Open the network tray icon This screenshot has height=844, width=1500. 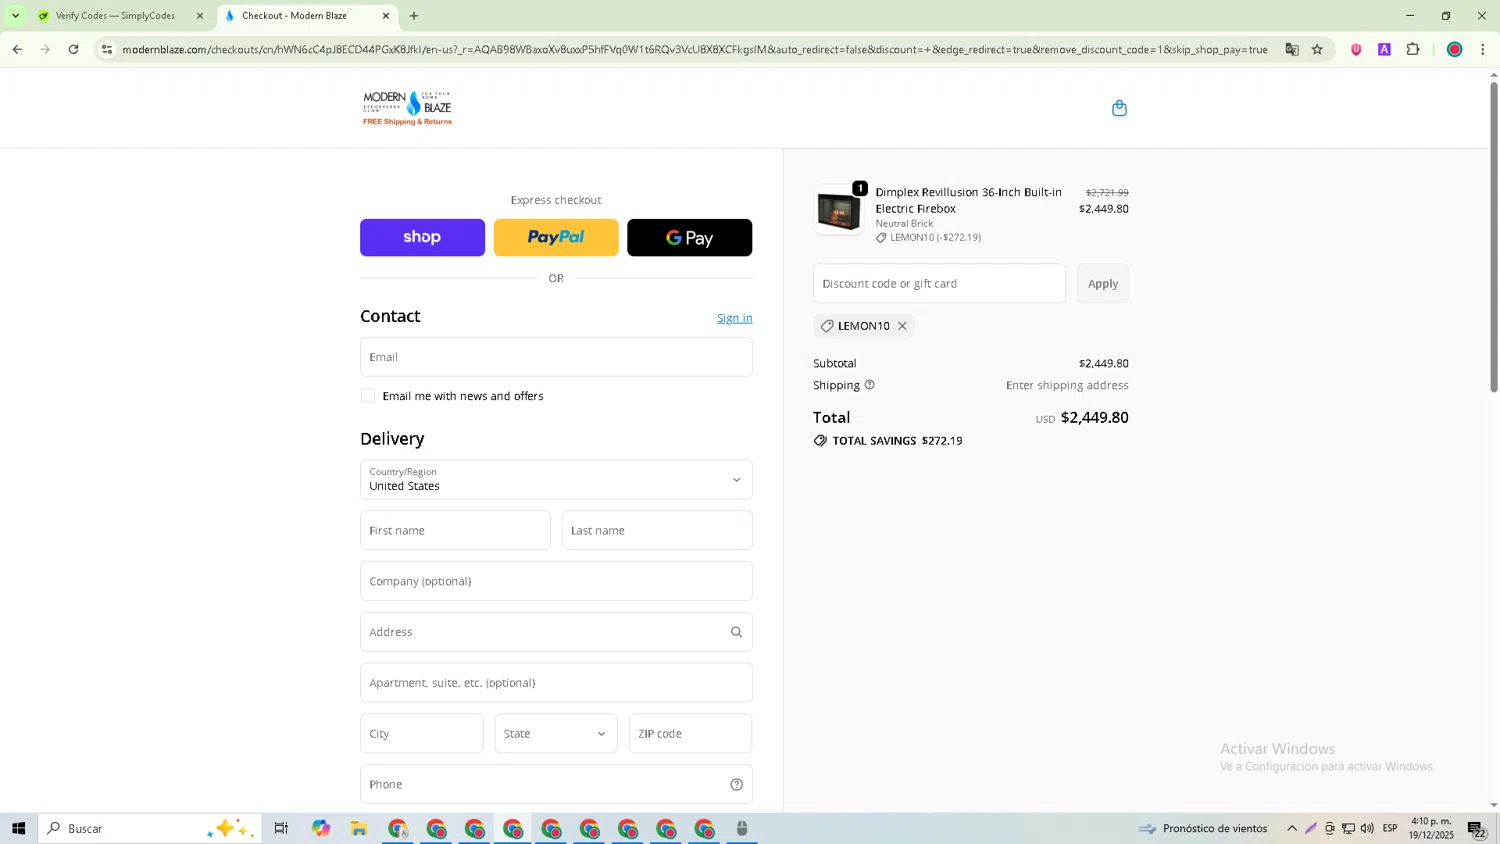click(1348, 828)
